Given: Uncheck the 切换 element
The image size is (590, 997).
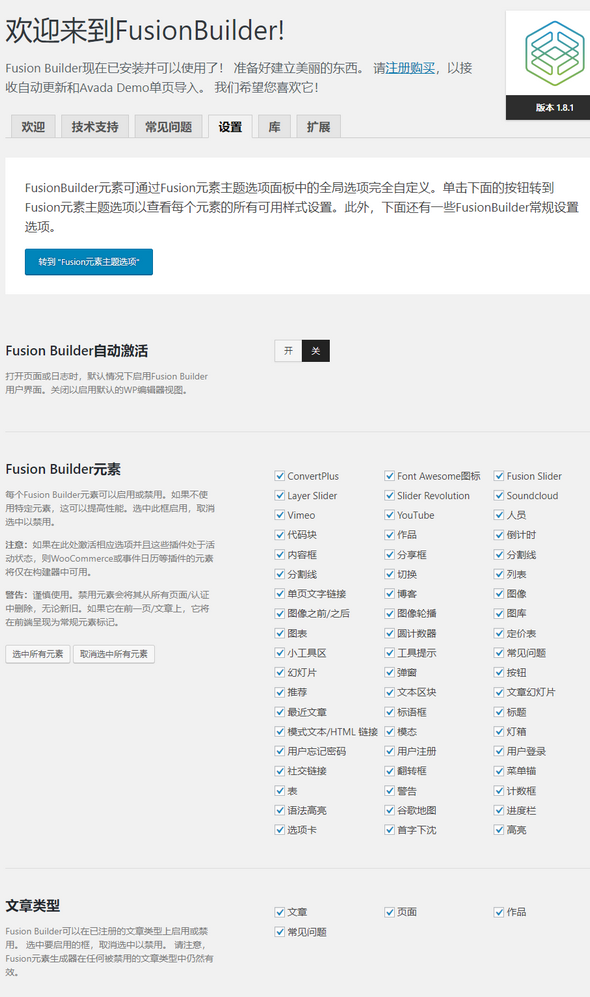Looking at the screenshot, I should click(x=390, y=574).
